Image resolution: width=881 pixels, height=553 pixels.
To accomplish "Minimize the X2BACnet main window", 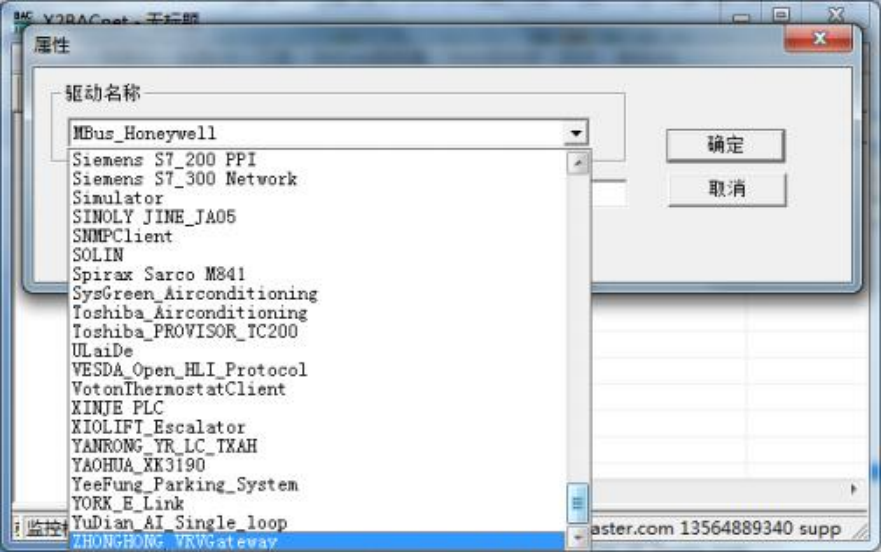I will click(x=742, y=17).
